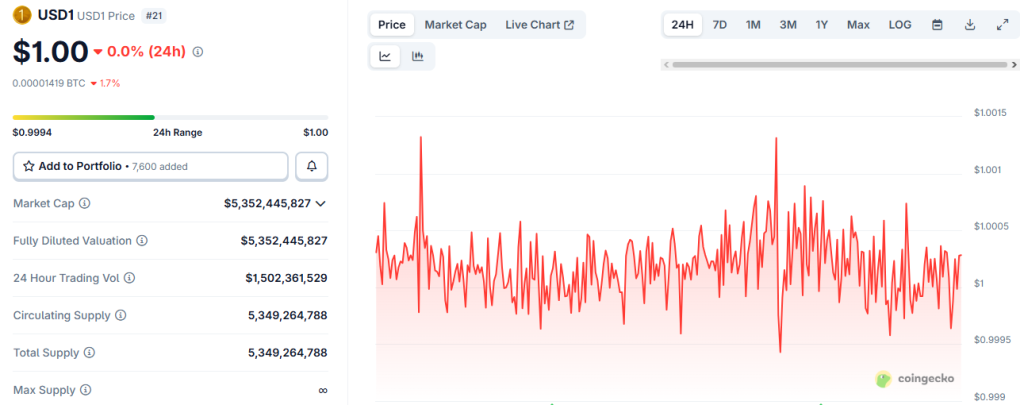The height and width of the screenshot is (405, 1024).
Task: Click the USD1 coin logo icon
Action: [22, 14]
